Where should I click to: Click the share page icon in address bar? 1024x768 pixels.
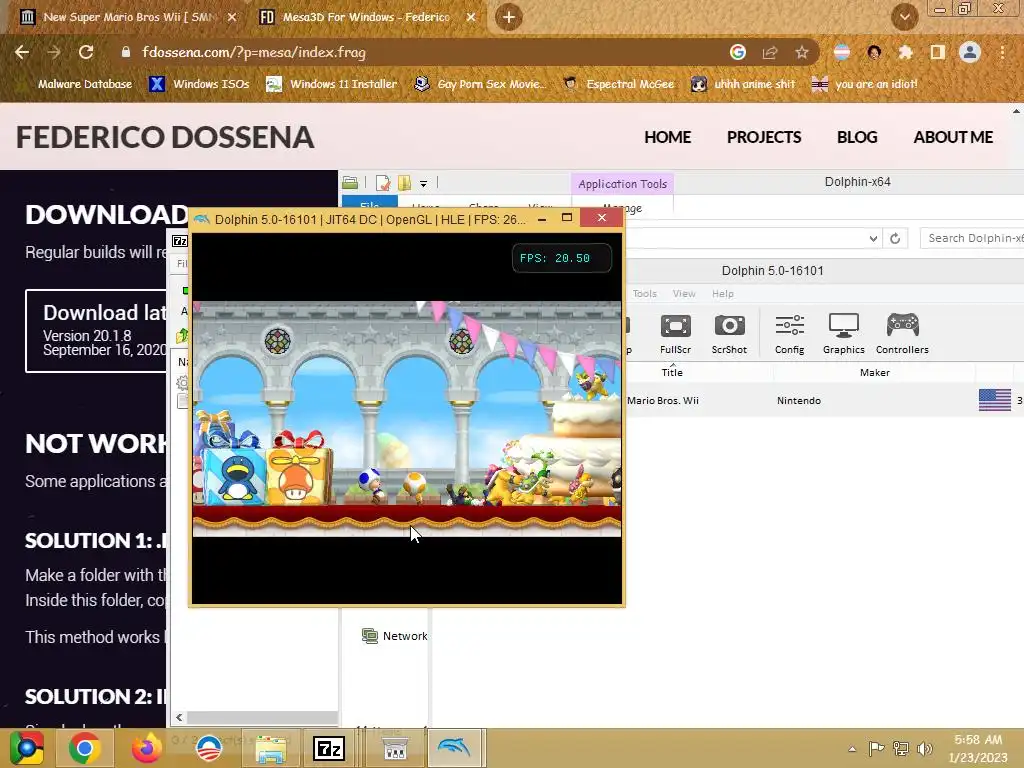pos(770,52)
